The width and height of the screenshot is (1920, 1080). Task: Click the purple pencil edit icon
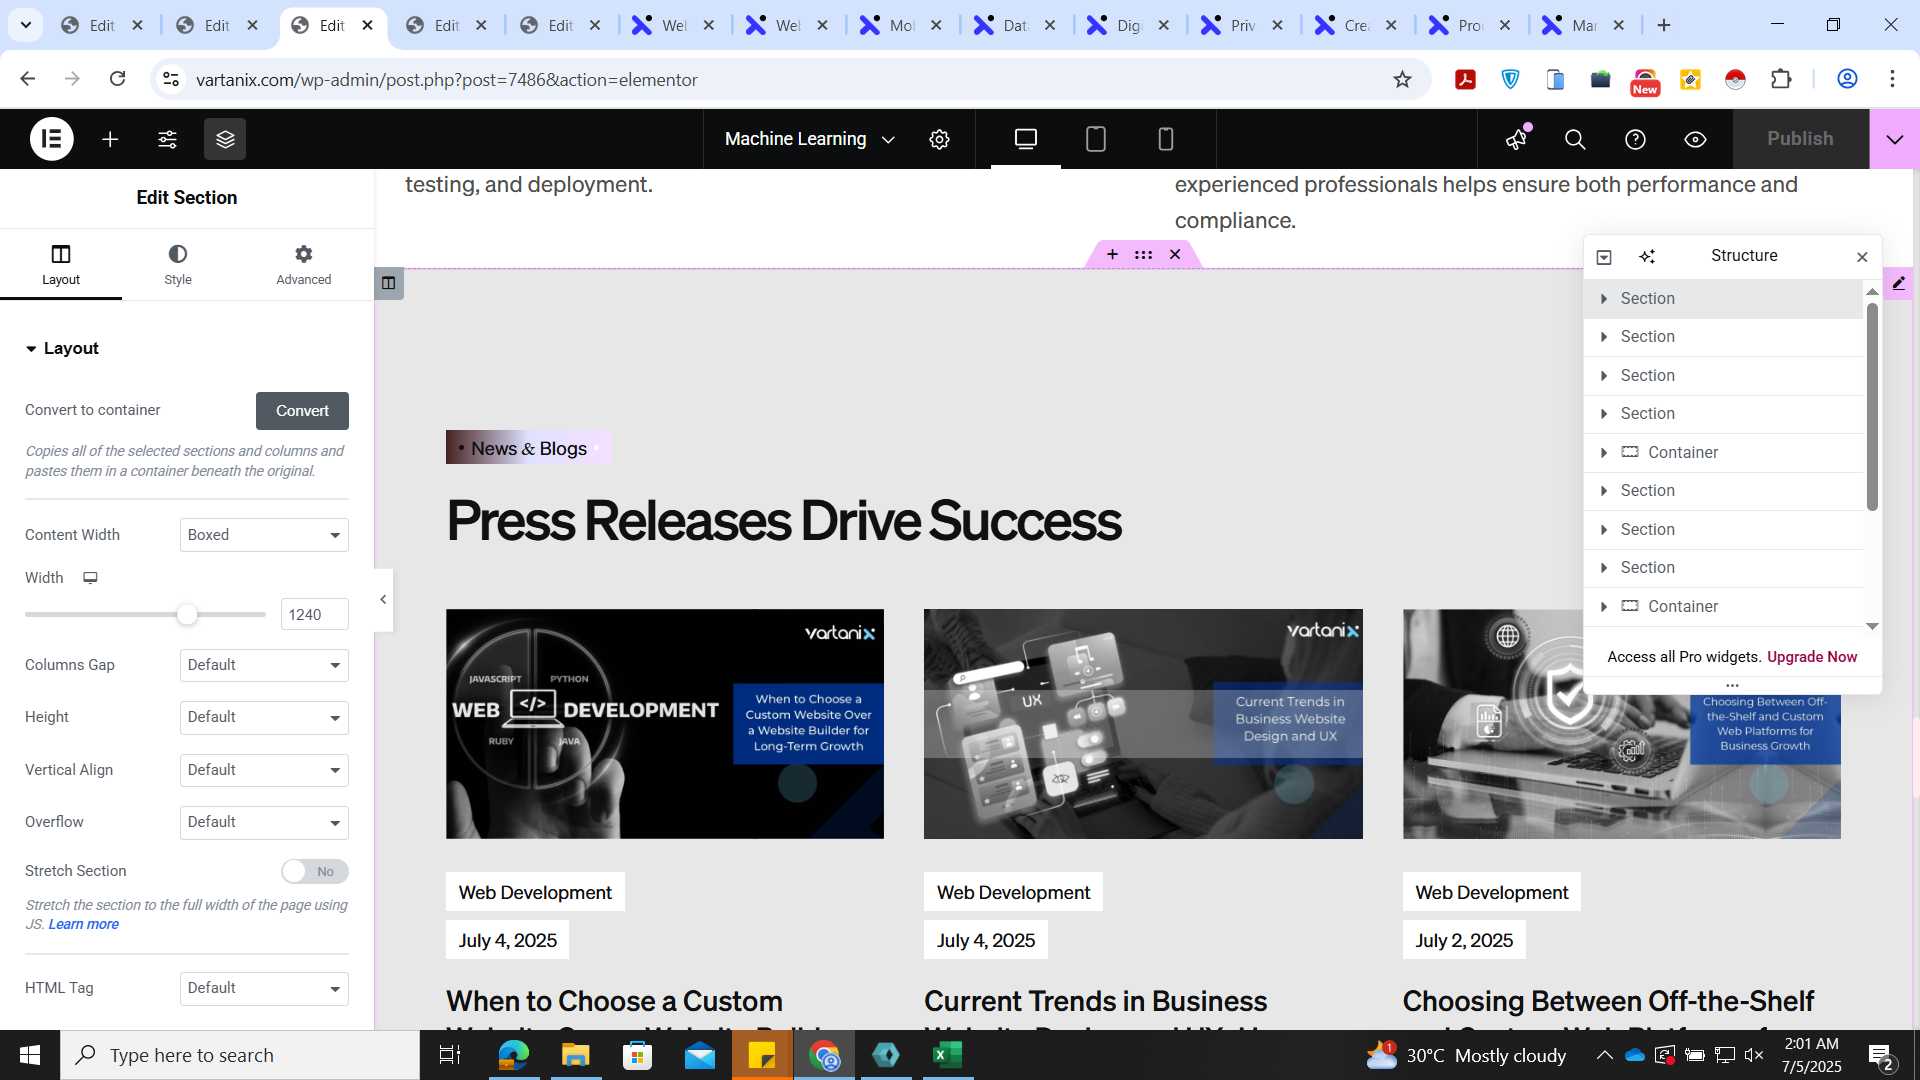pos(1899,283)
